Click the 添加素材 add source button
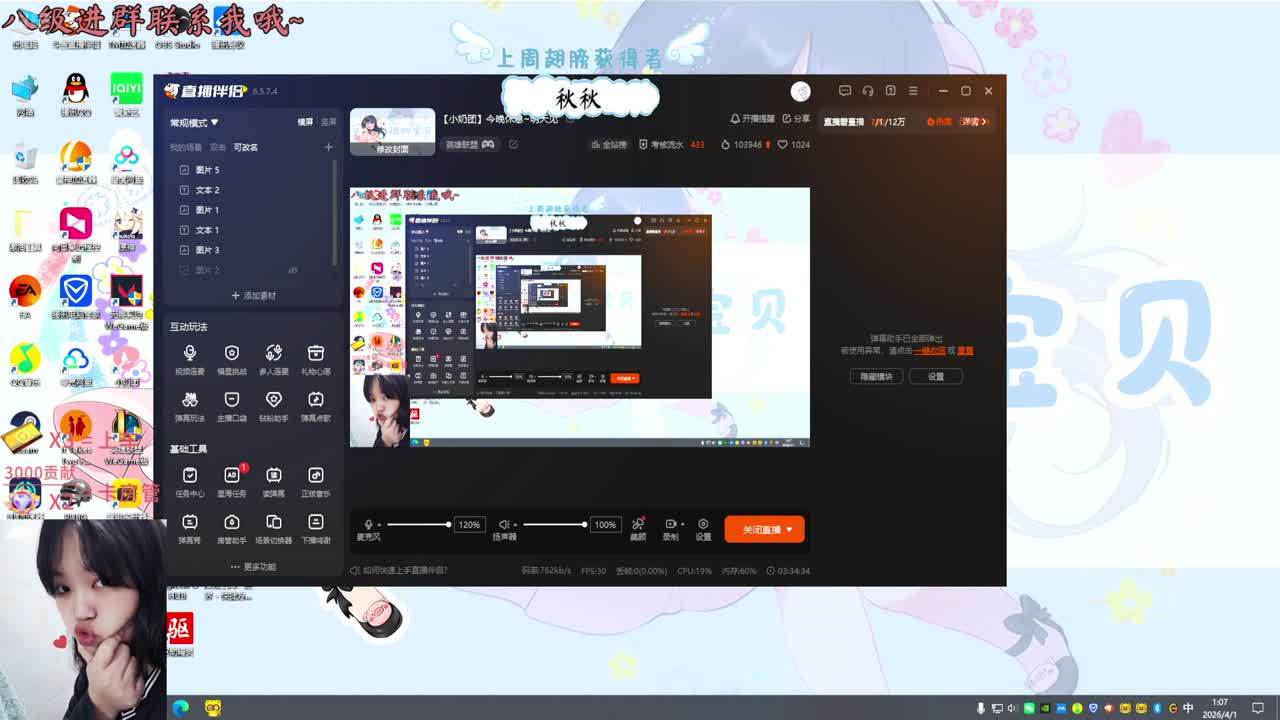 [254, 296]
